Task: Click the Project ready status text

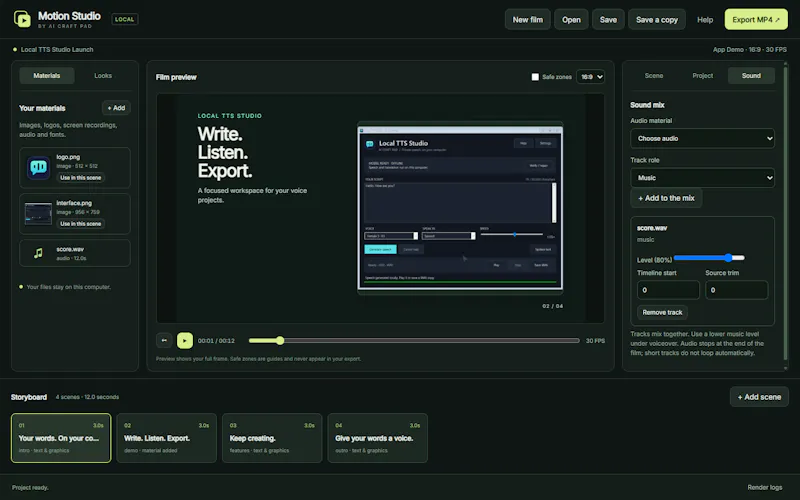Action: (30, 487)
